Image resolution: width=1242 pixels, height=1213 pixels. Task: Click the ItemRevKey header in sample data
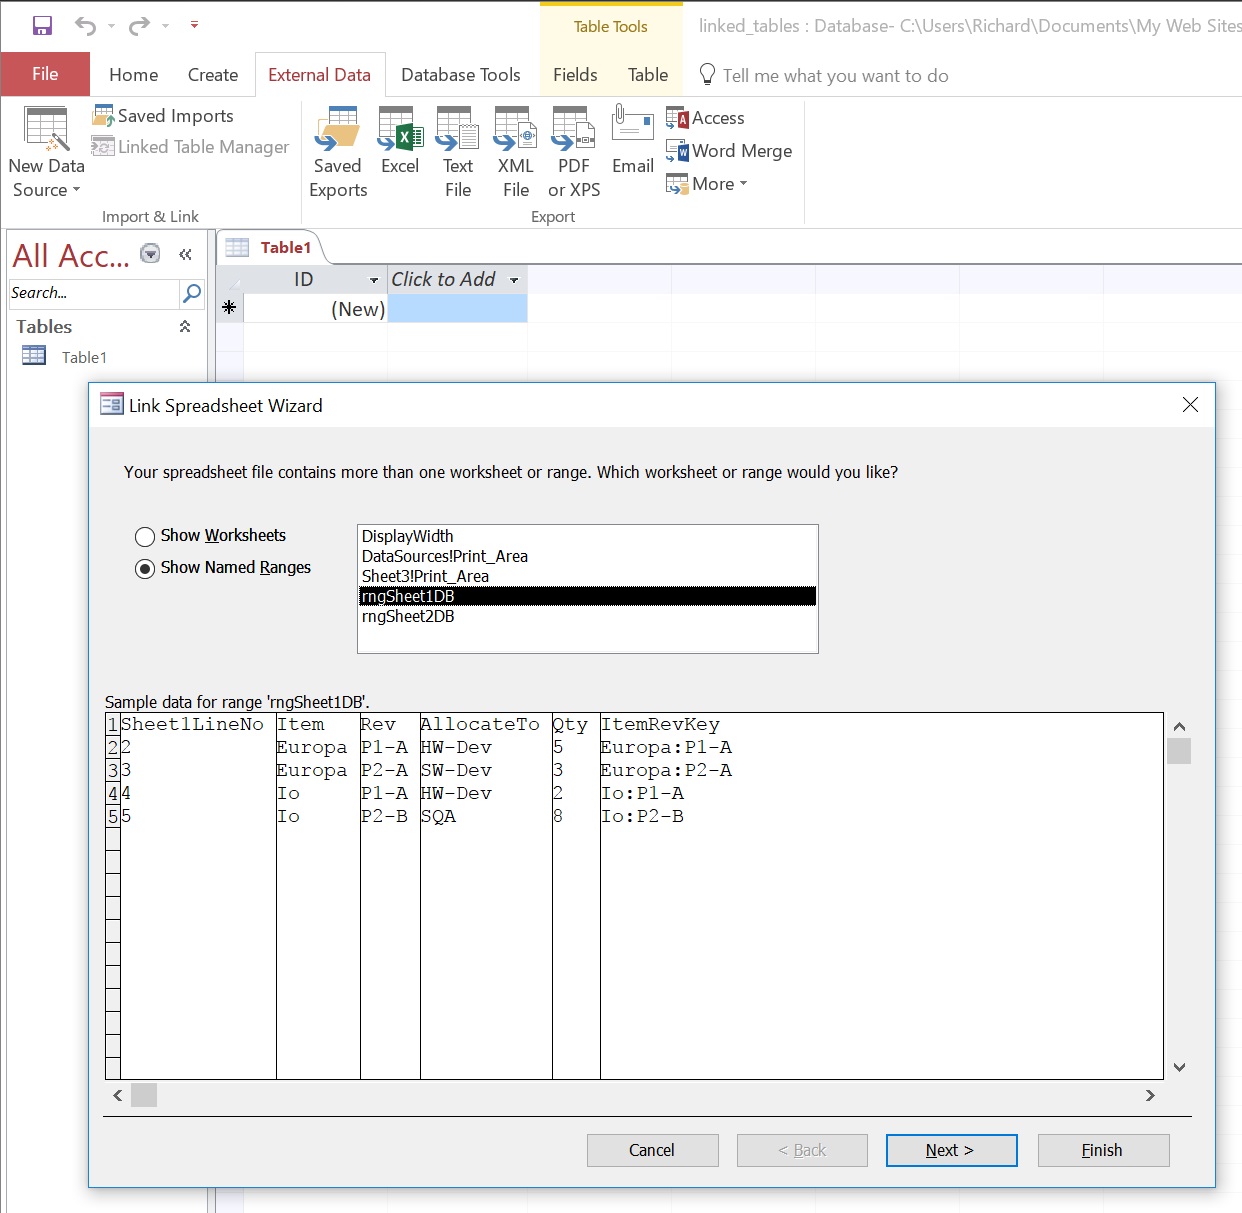660,725
